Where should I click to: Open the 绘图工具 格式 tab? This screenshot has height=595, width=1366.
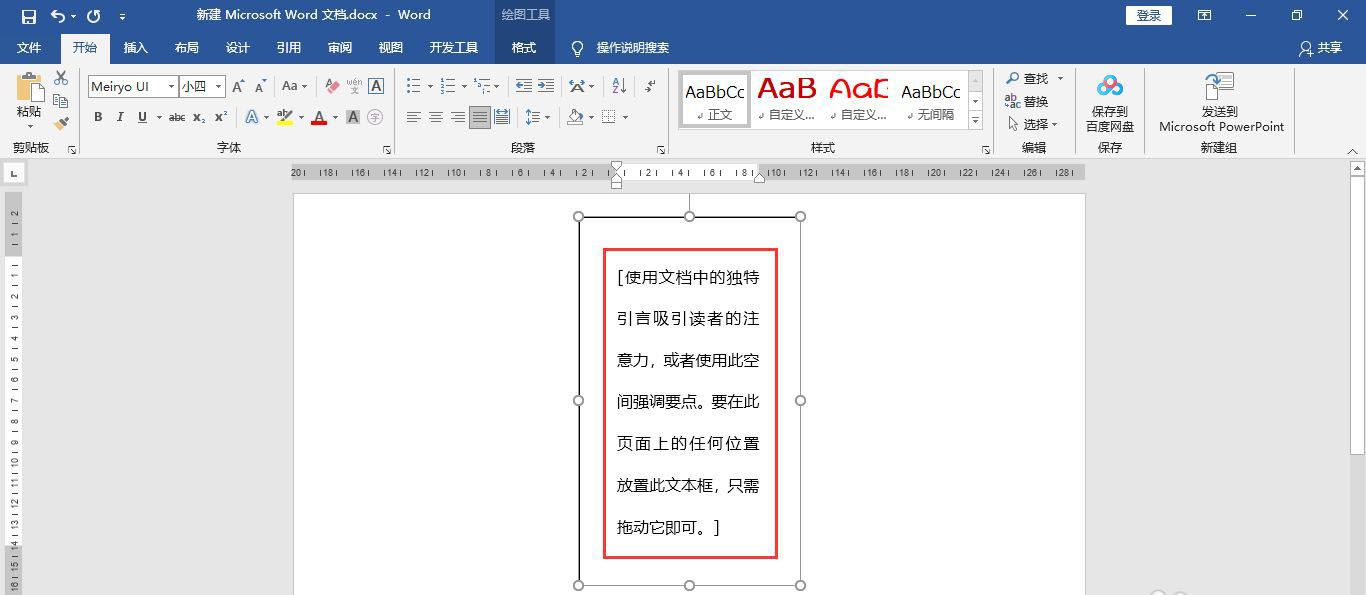coord(526,47)
